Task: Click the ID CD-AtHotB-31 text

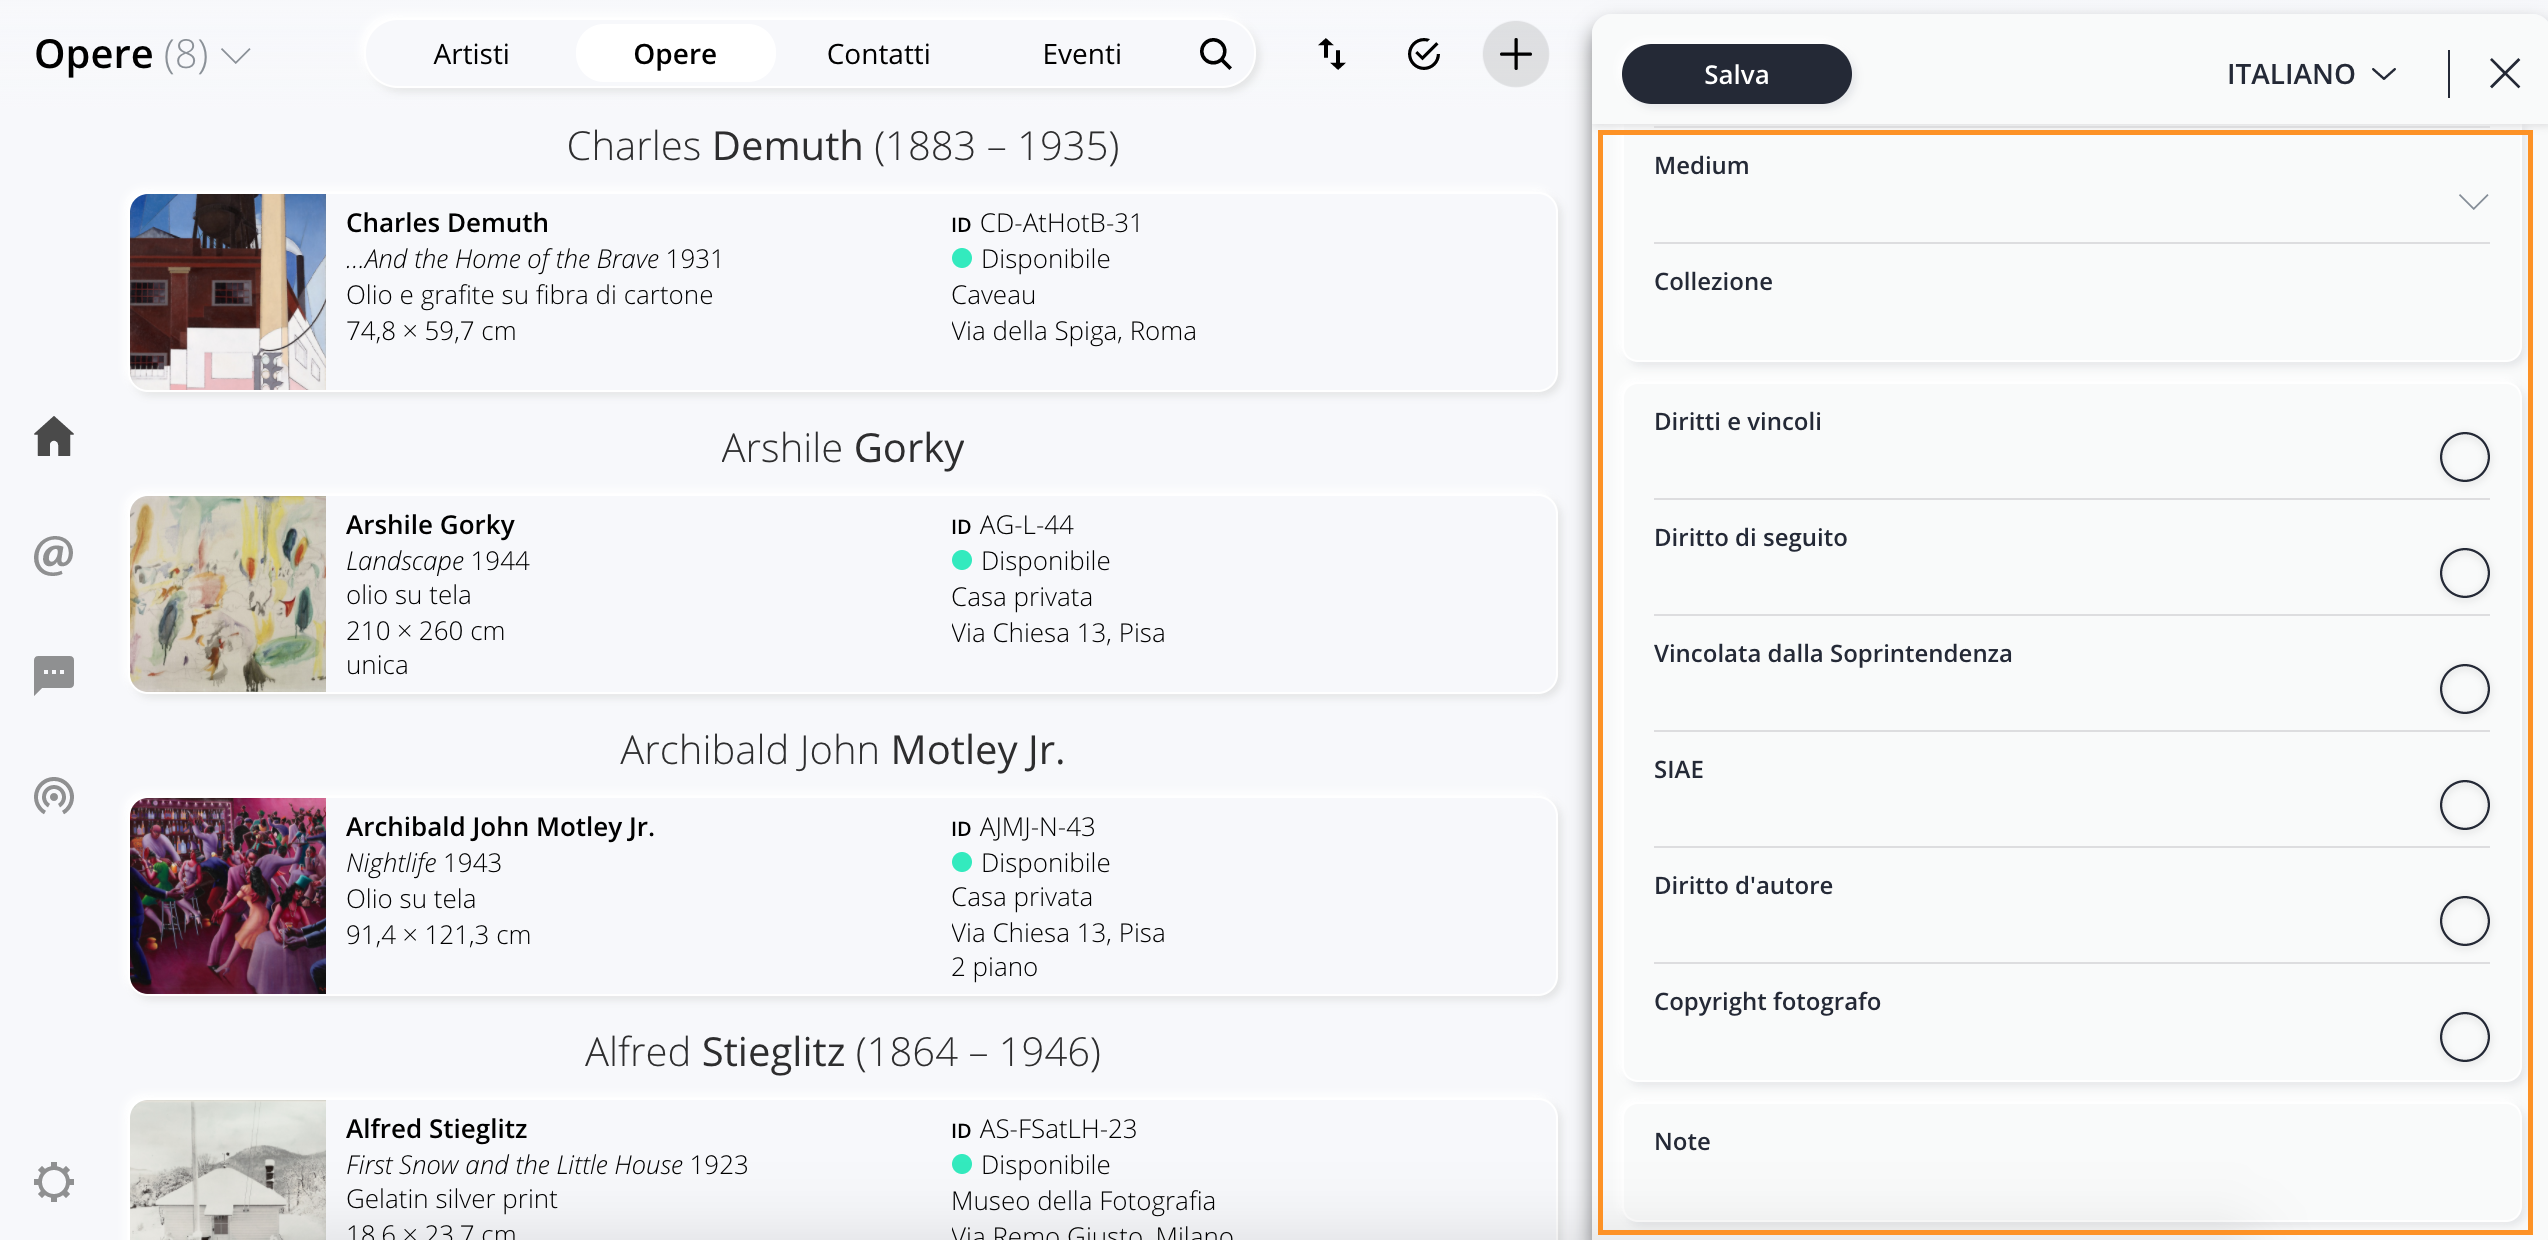Action: click(x=1046, y=222)
